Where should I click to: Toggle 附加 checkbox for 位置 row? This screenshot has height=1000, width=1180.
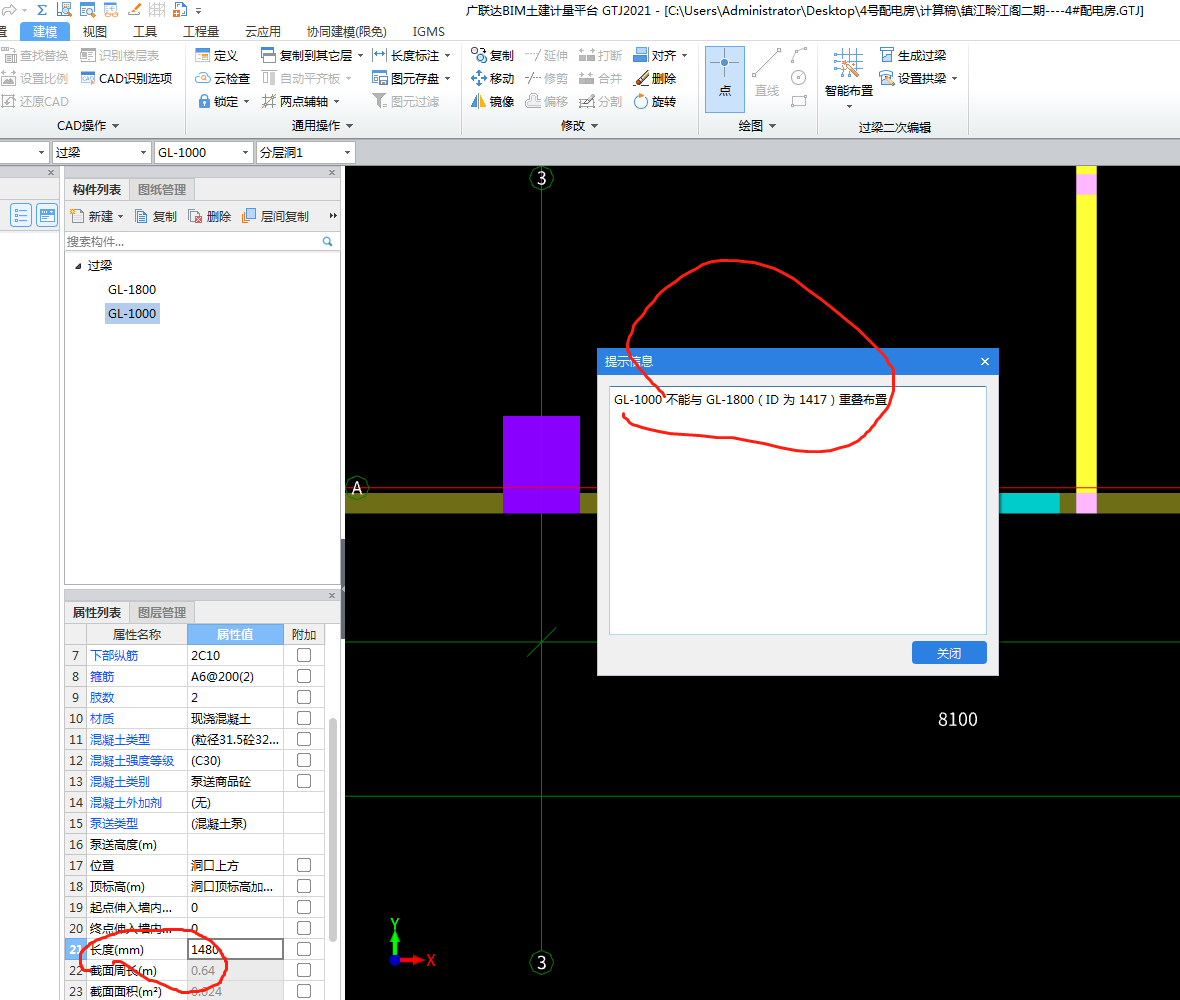click(304, 865)
